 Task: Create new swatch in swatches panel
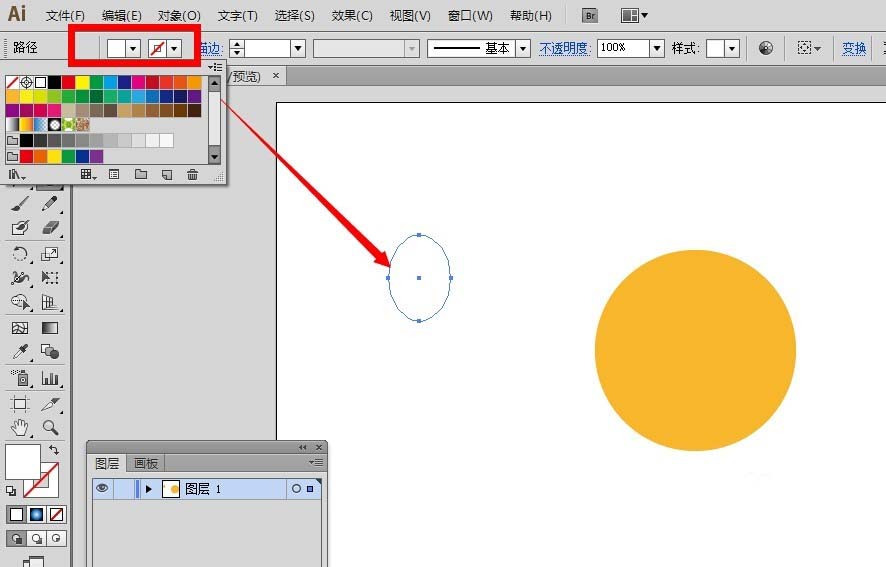167,175
